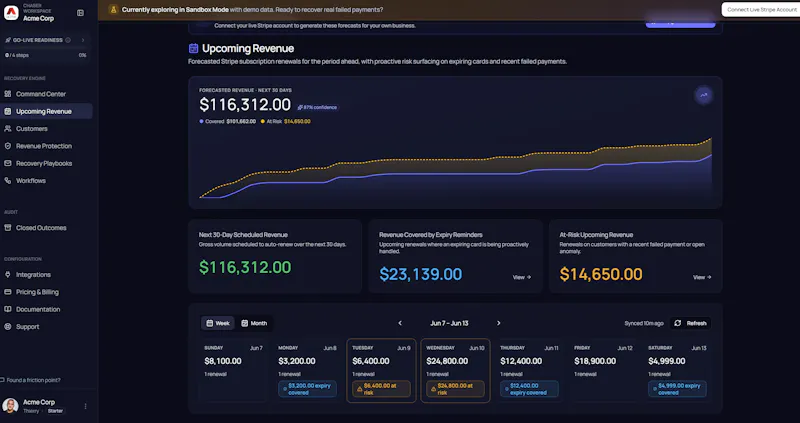Switch calendar to Month view
The height and width of the screenshot is (423, 800).
[254, 323]
